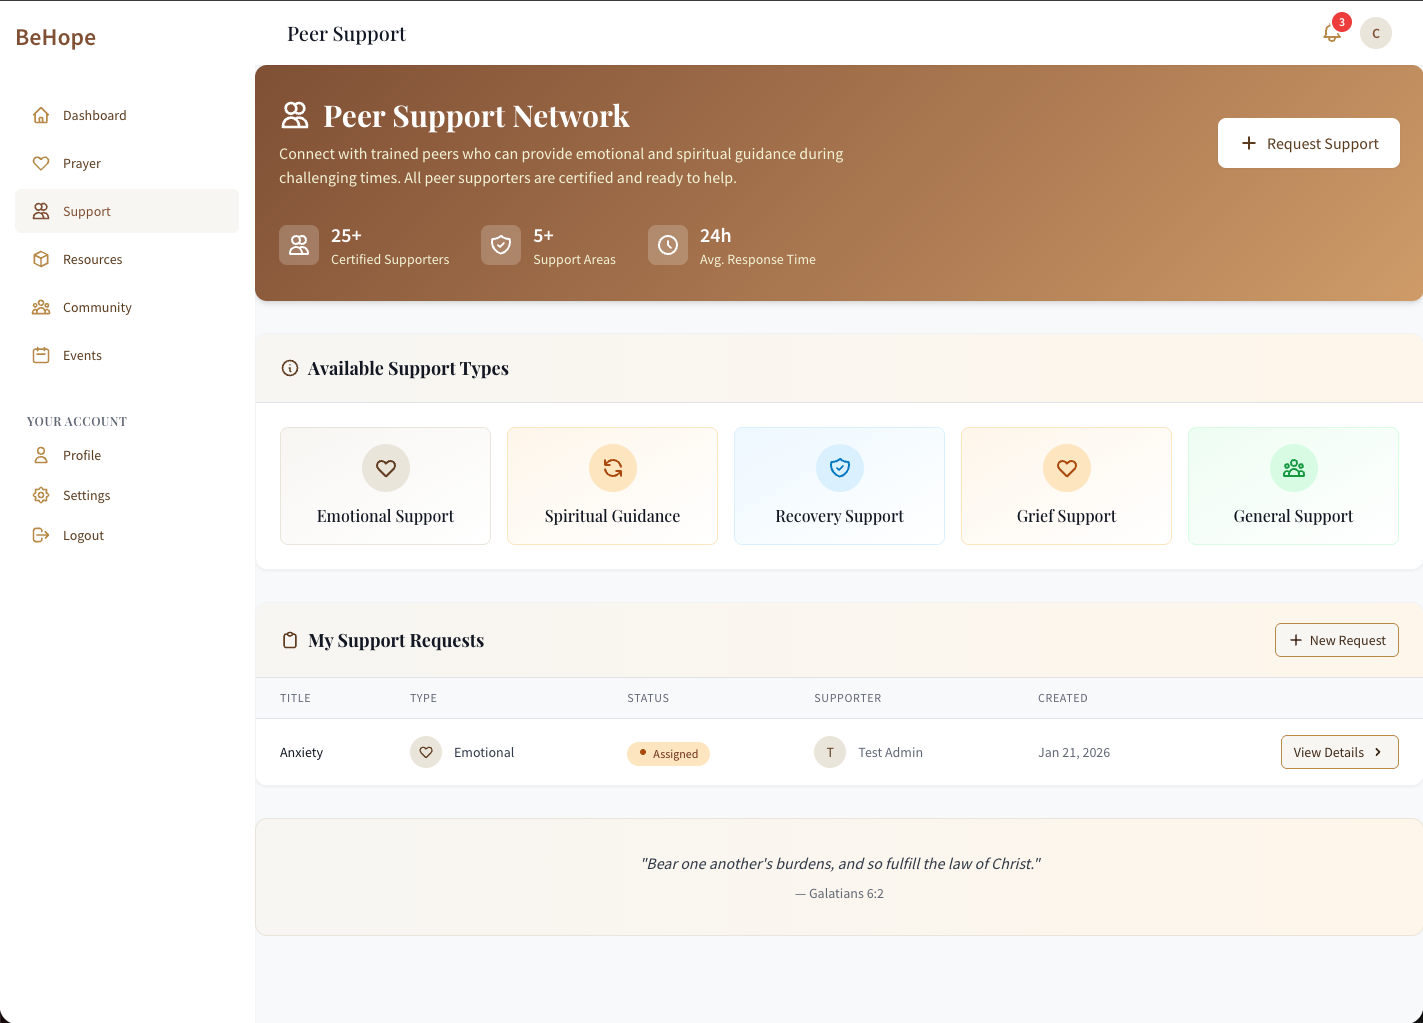Open Resources via the box icon

point(41,259)
